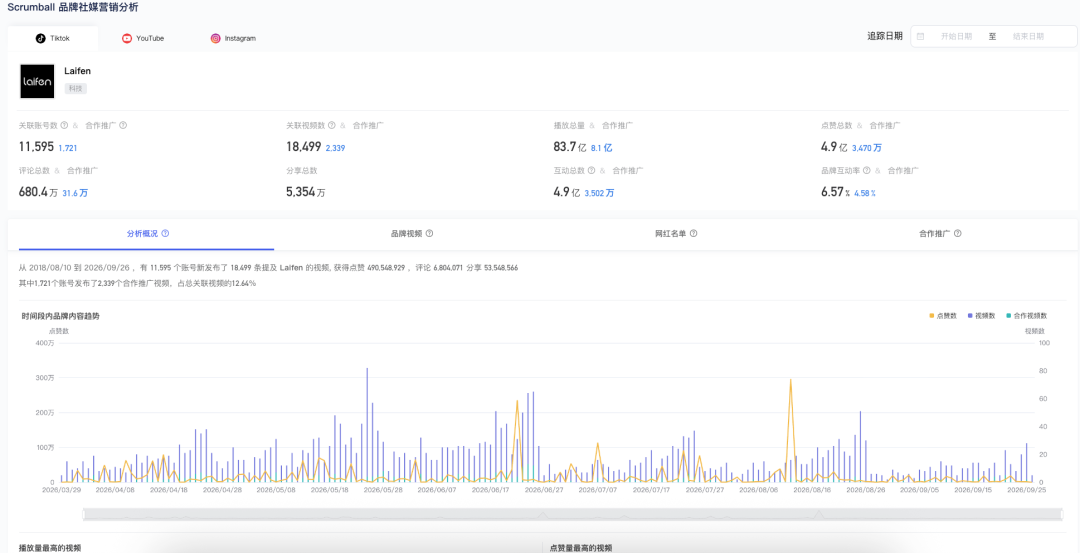Click the help icon on the 分析概况 tab
This screenshot has height=553, width=1080.
coord(165,233)
